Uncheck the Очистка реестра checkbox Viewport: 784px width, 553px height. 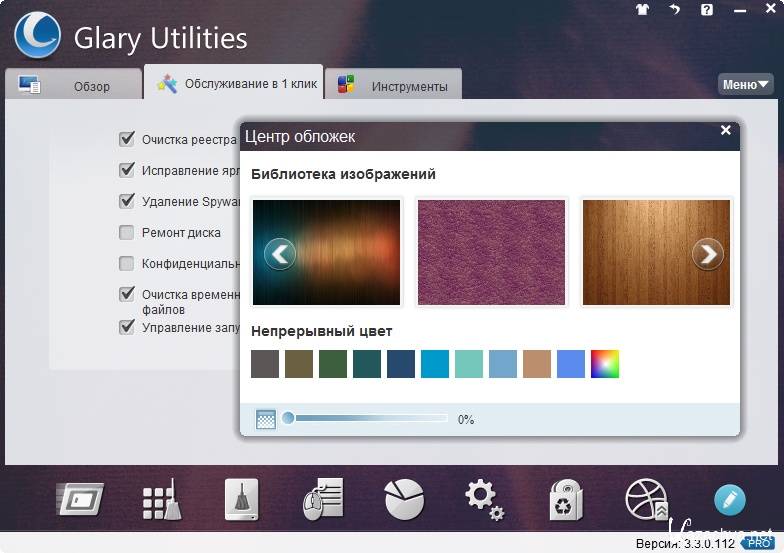pos(127,139)
